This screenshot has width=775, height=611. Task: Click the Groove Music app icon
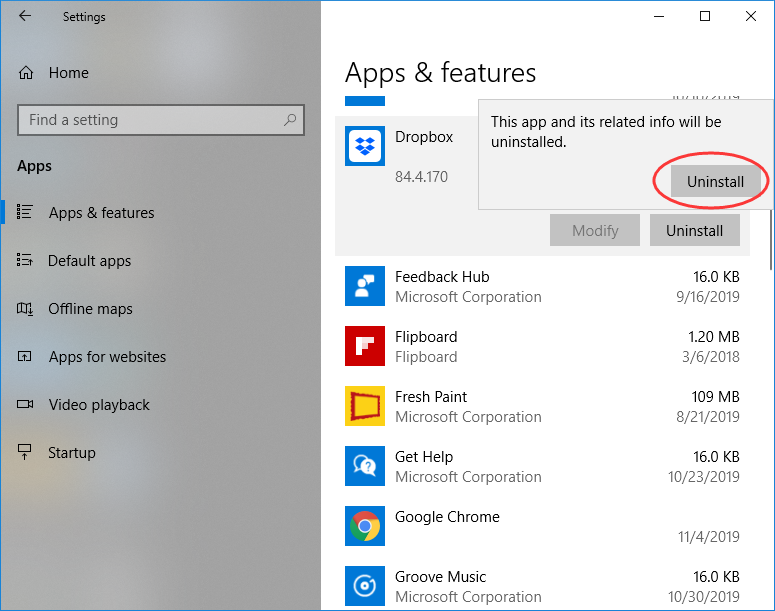(x=365, y=586)
